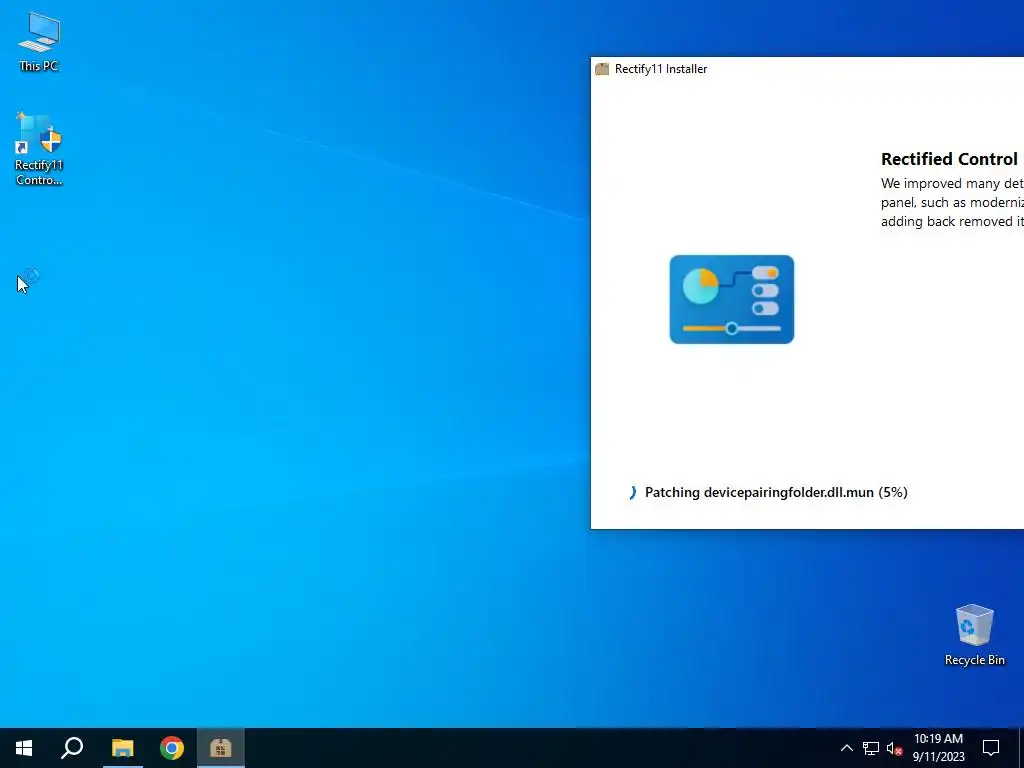Open taskbar Search magnifier
Viewport: 1024px width, 768px height.
coord(72,748)
